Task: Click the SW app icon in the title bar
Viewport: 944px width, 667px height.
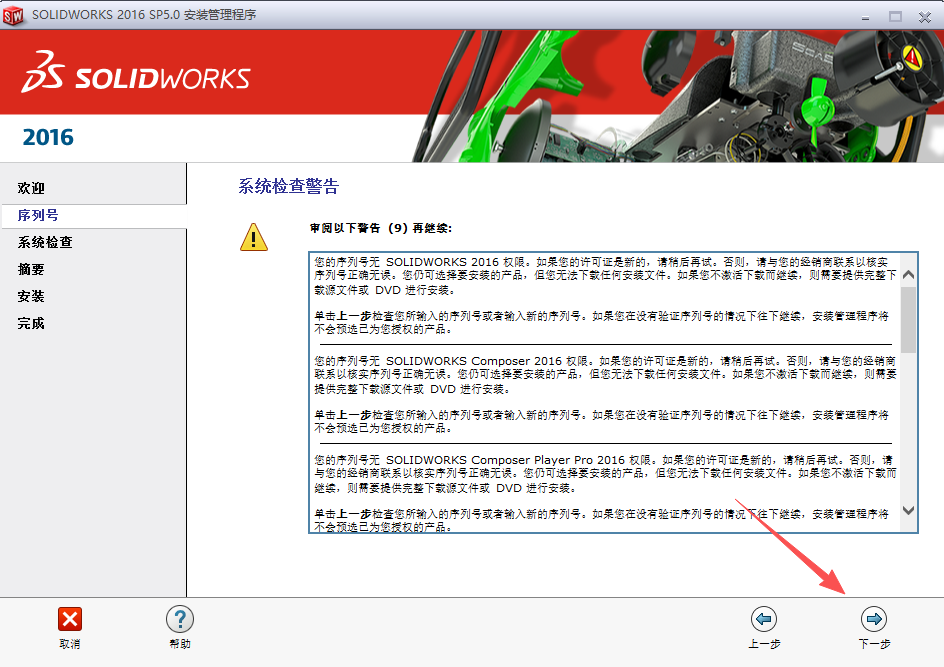Action: pos(14,15)
